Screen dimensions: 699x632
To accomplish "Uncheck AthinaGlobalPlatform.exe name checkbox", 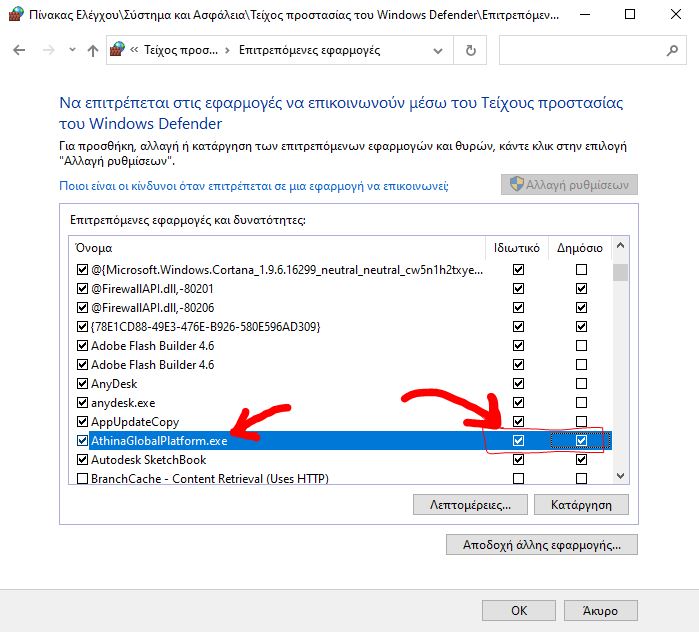I will (82, 441).
